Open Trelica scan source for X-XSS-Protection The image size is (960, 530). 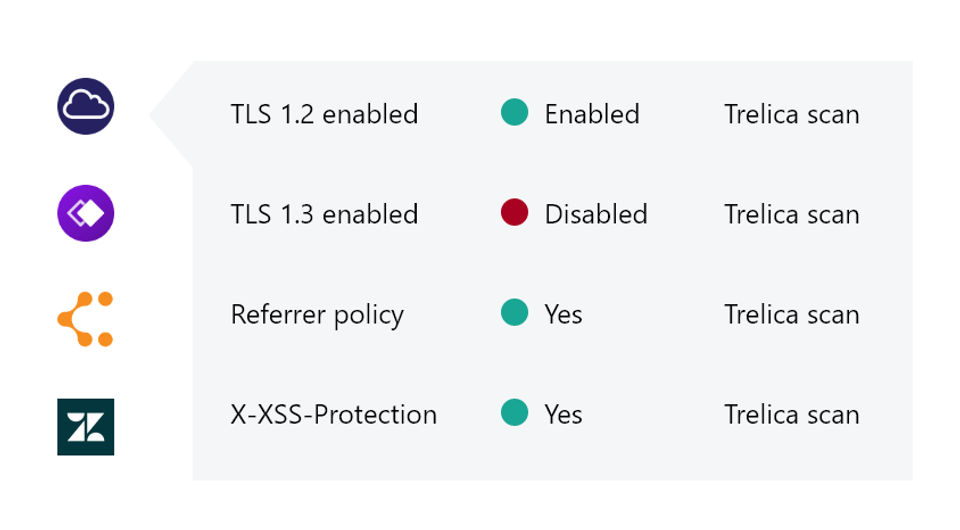pyautogui.click(x=791, y=414)
